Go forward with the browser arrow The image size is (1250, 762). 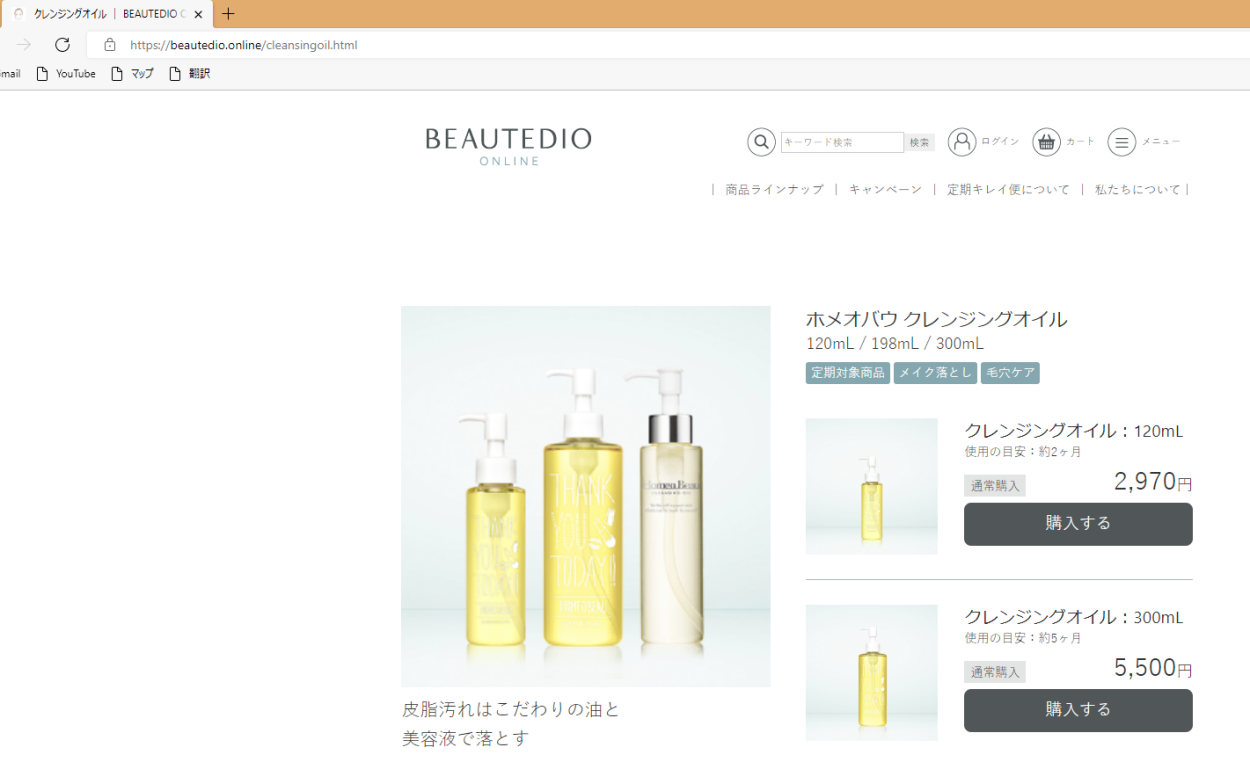24,45
